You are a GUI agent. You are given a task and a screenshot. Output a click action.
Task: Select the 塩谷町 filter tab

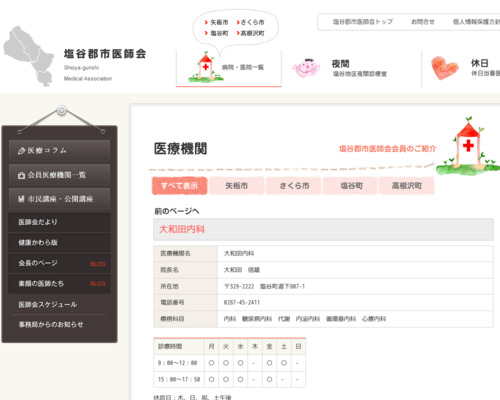pos(351,186)
